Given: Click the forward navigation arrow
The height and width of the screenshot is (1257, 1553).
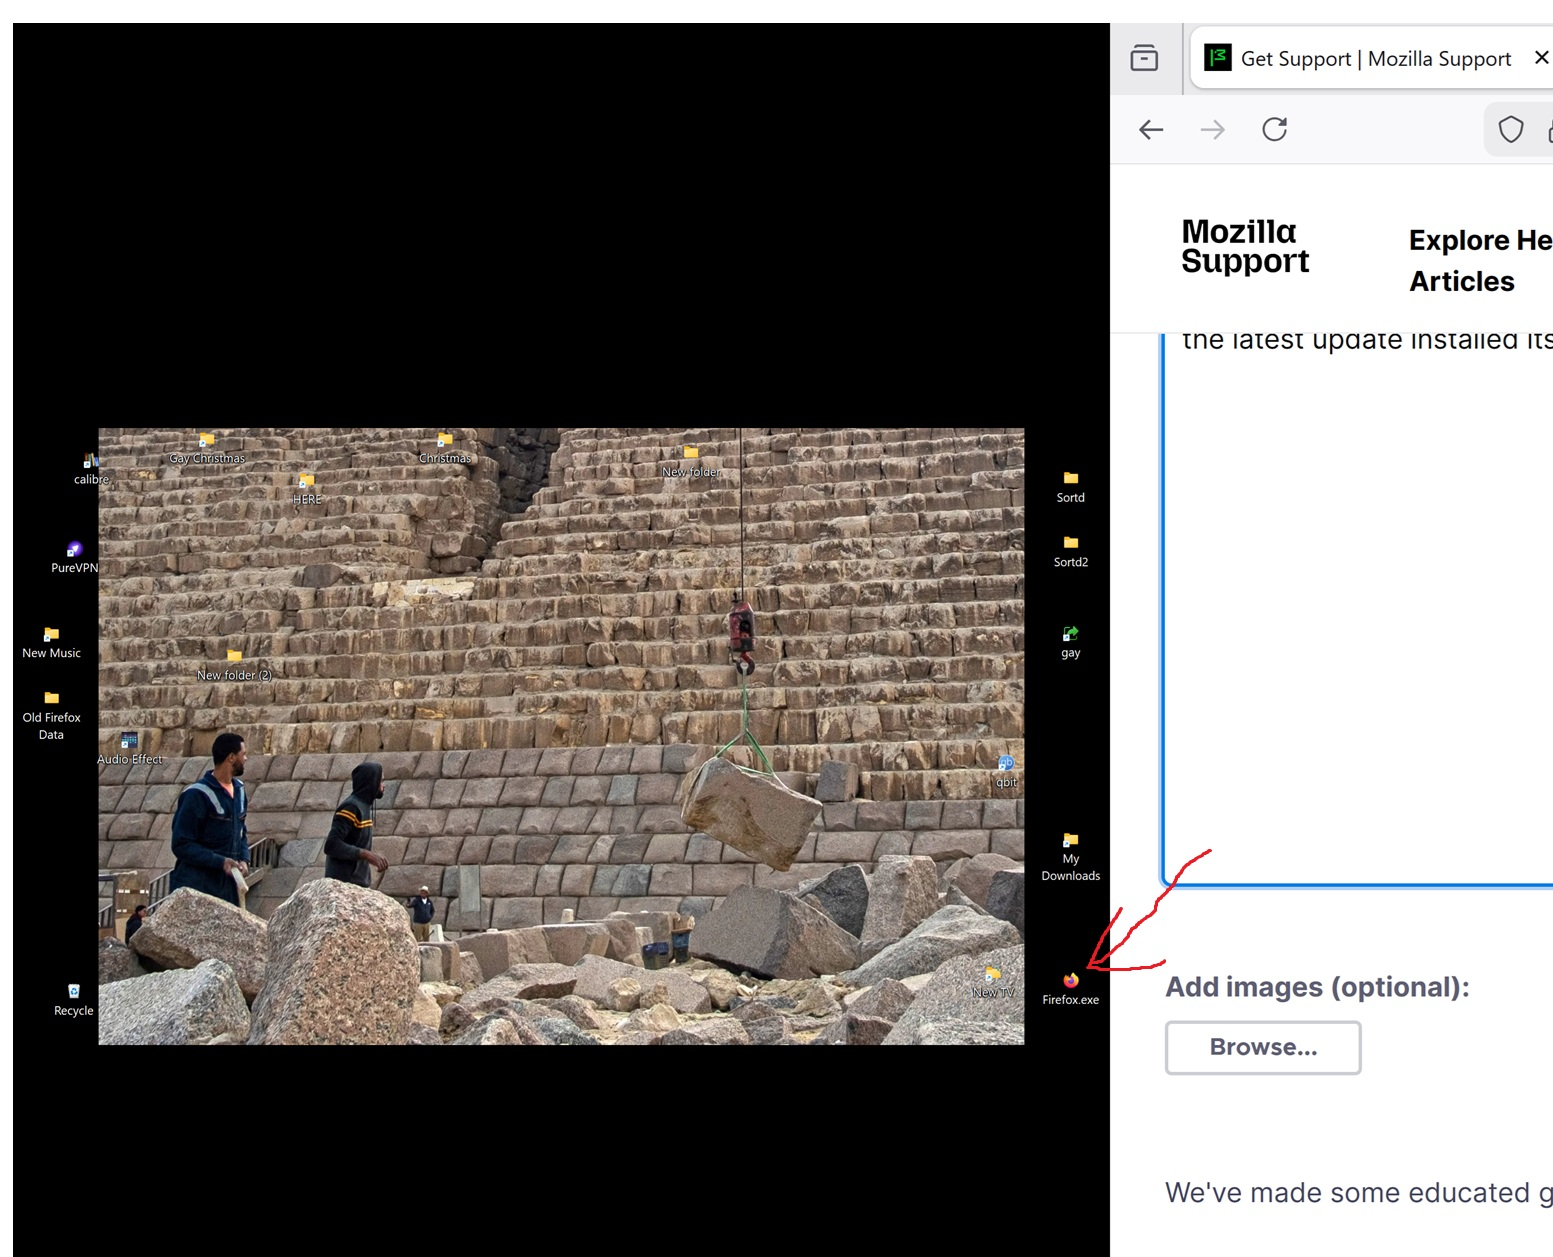Looking at the screenshot, I should (x=1212, y=130).
